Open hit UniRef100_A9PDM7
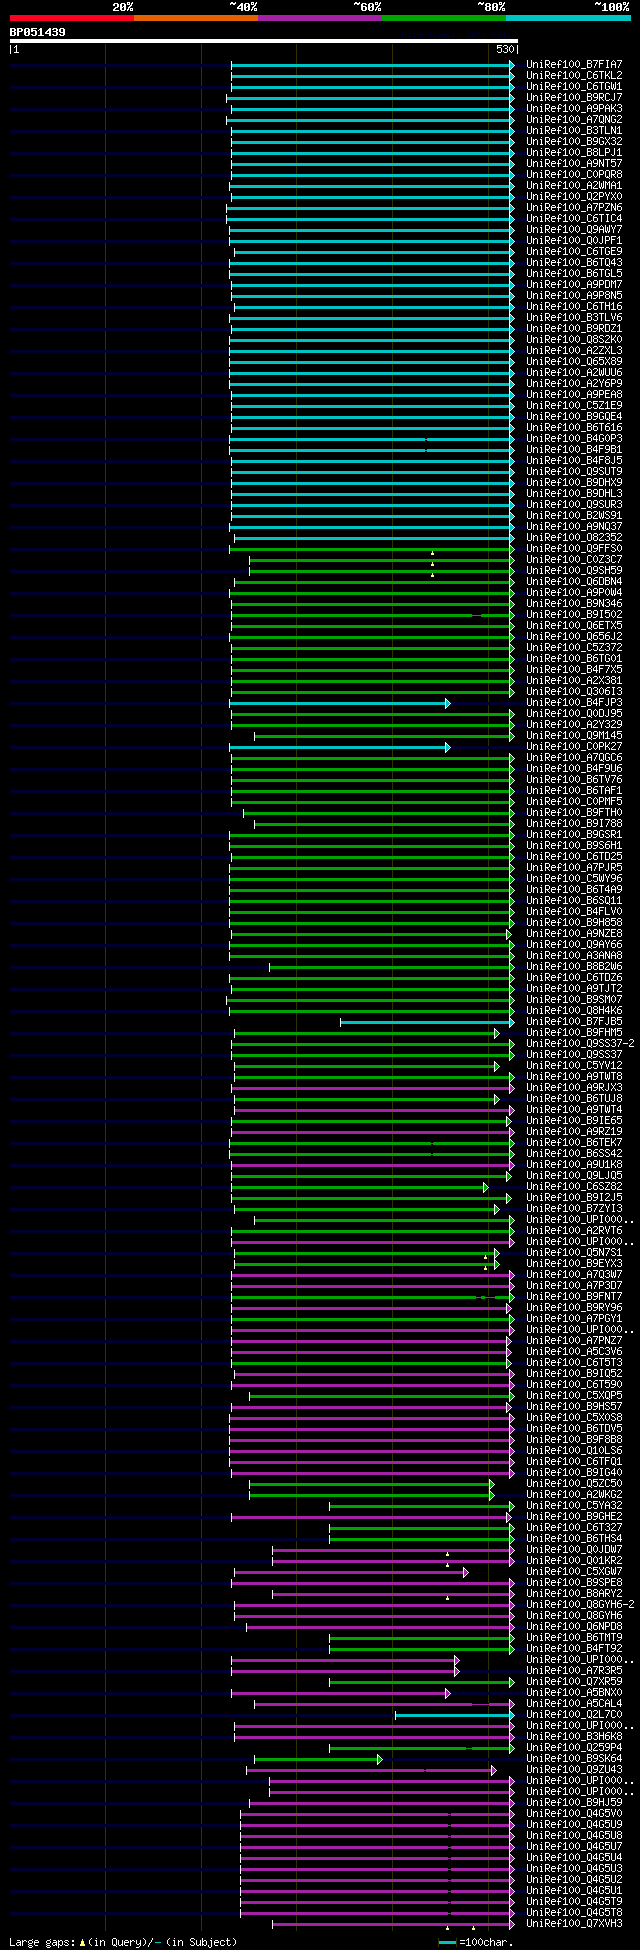The width and height of the screenshot is (640, 1950). click(x=574, y=284)
